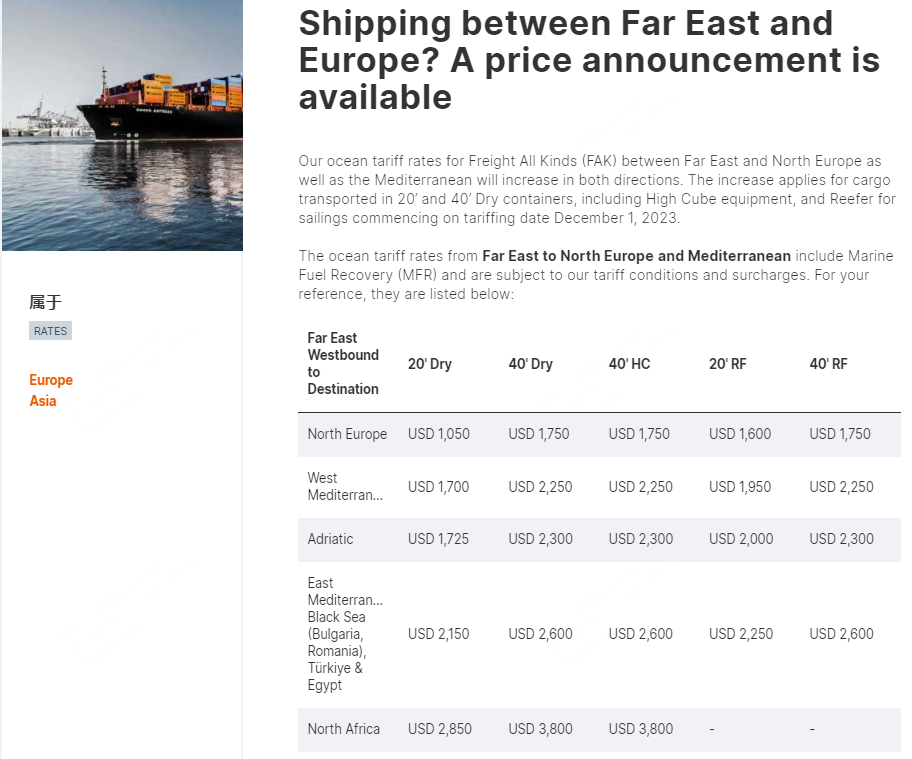The height and width of the screenshot is (759, 912).
Task: Click the price announcement page heading
Action: 588,60
